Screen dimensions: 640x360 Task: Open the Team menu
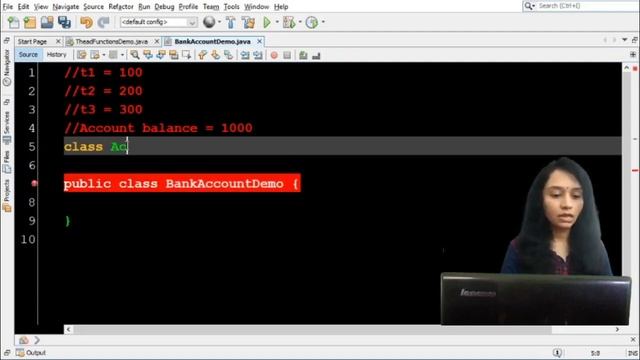(x=211, y=7)
